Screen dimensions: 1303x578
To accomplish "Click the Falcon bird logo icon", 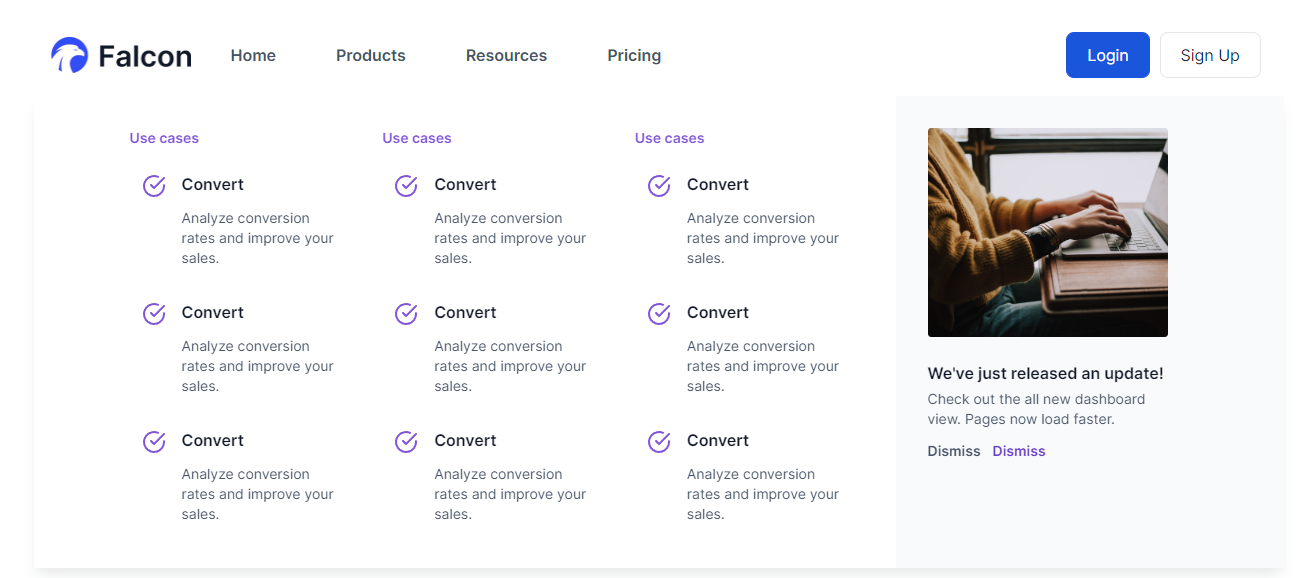I will 70,56.
